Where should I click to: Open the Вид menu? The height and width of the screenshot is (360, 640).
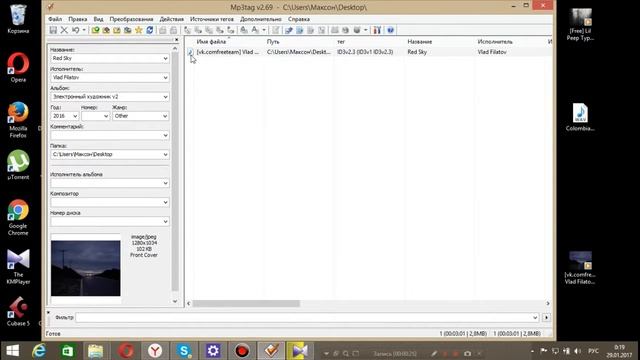point(98,19)
